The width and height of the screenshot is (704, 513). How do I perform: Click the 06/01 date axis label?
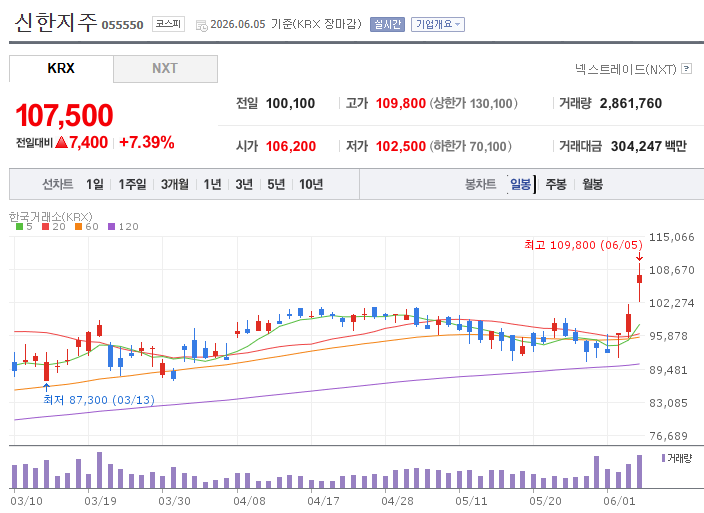619,501
